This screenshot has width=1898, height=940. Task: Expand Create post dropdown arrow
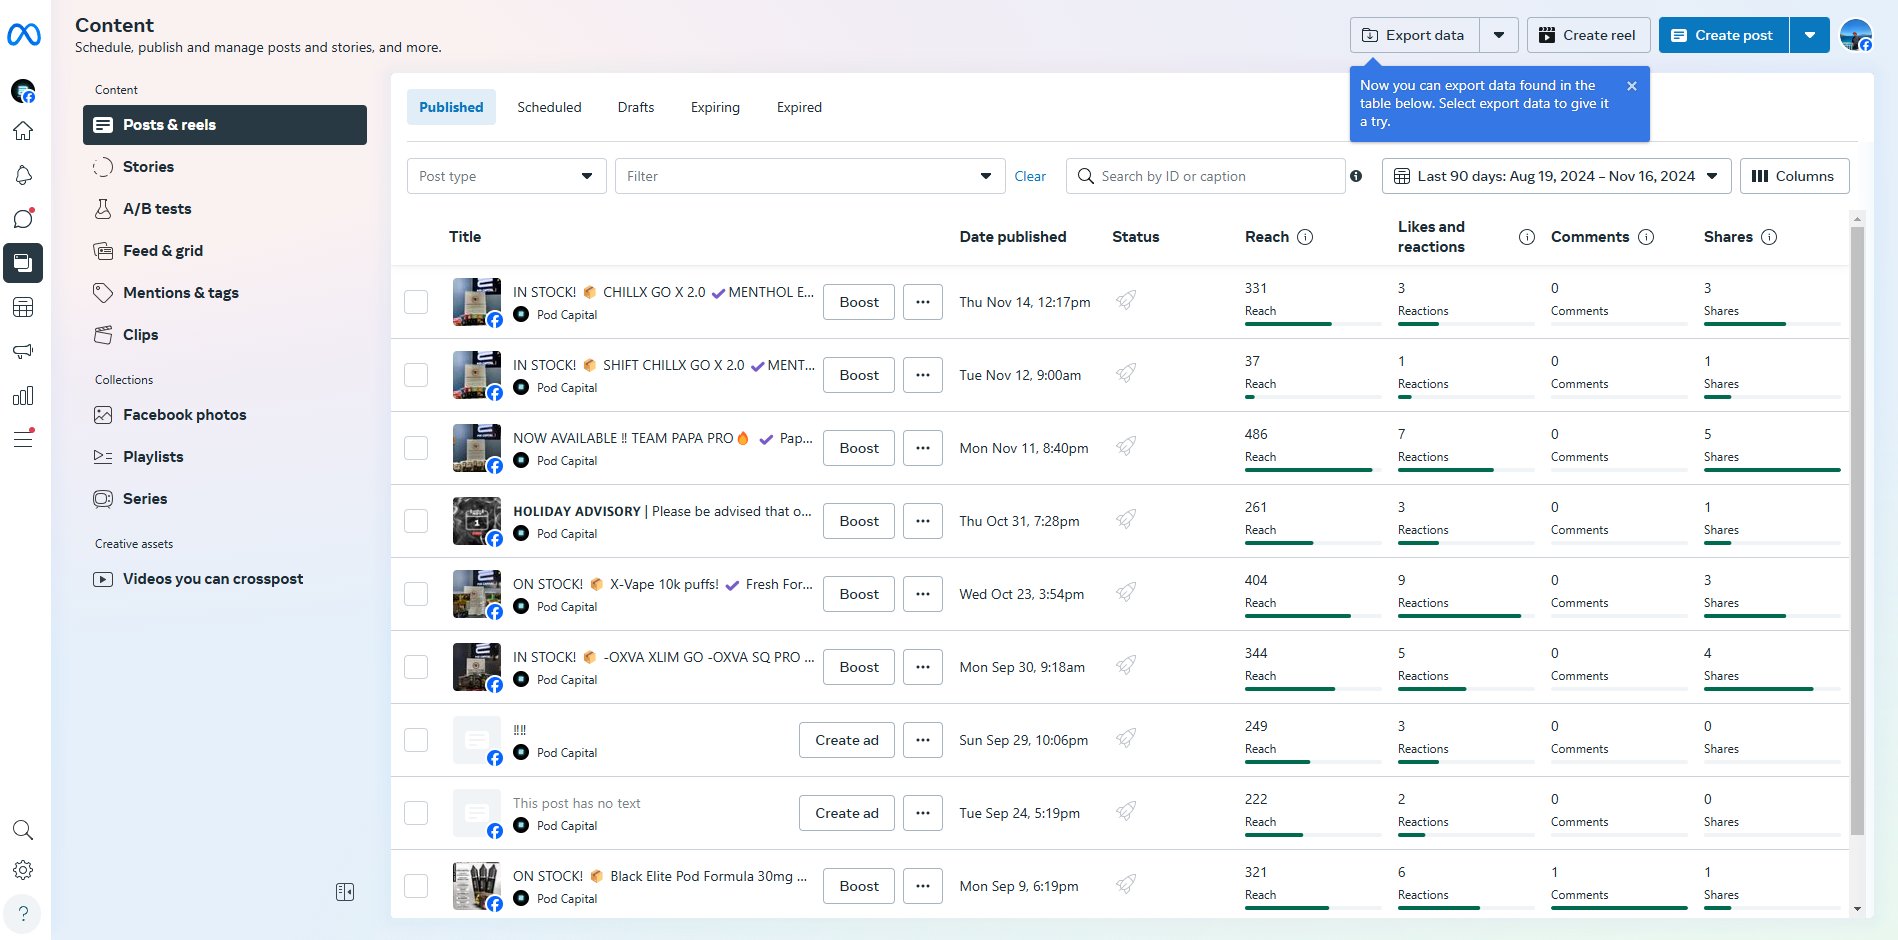tap(1810, 35)
